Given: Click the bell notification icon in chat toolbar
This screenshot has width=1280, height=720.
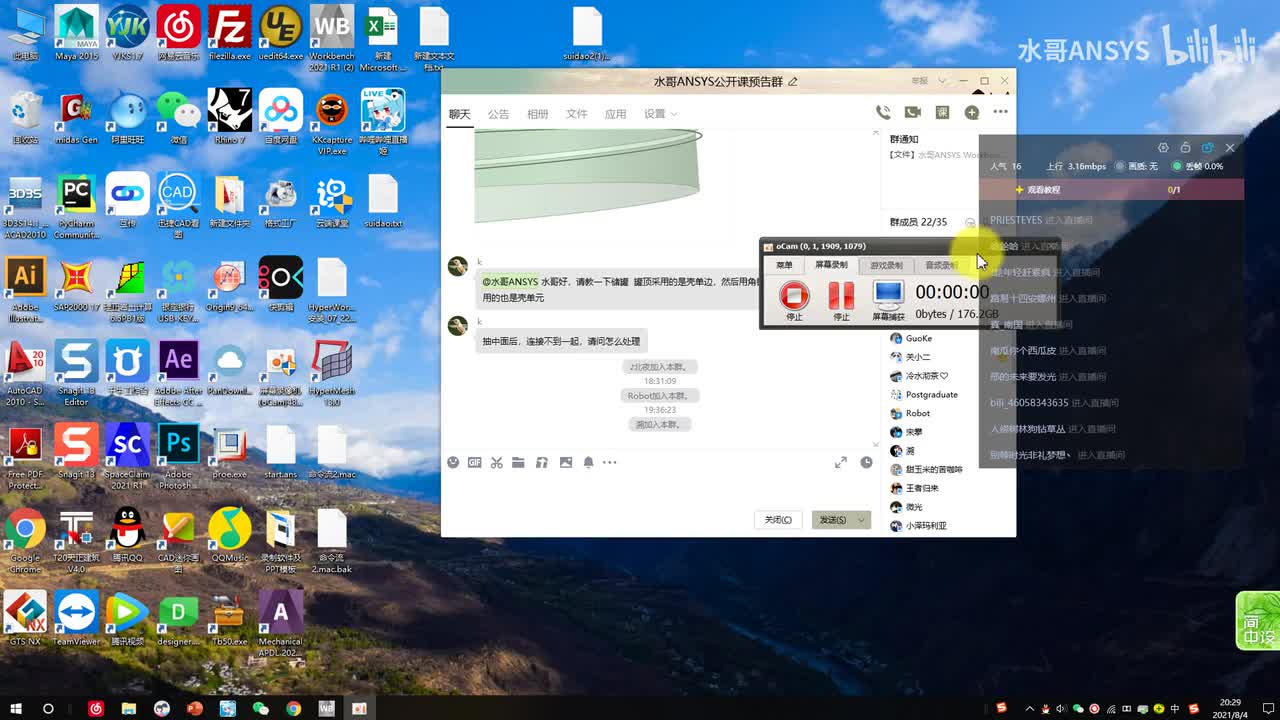Looking at the screenshot, I should click(x=588, y=462).
